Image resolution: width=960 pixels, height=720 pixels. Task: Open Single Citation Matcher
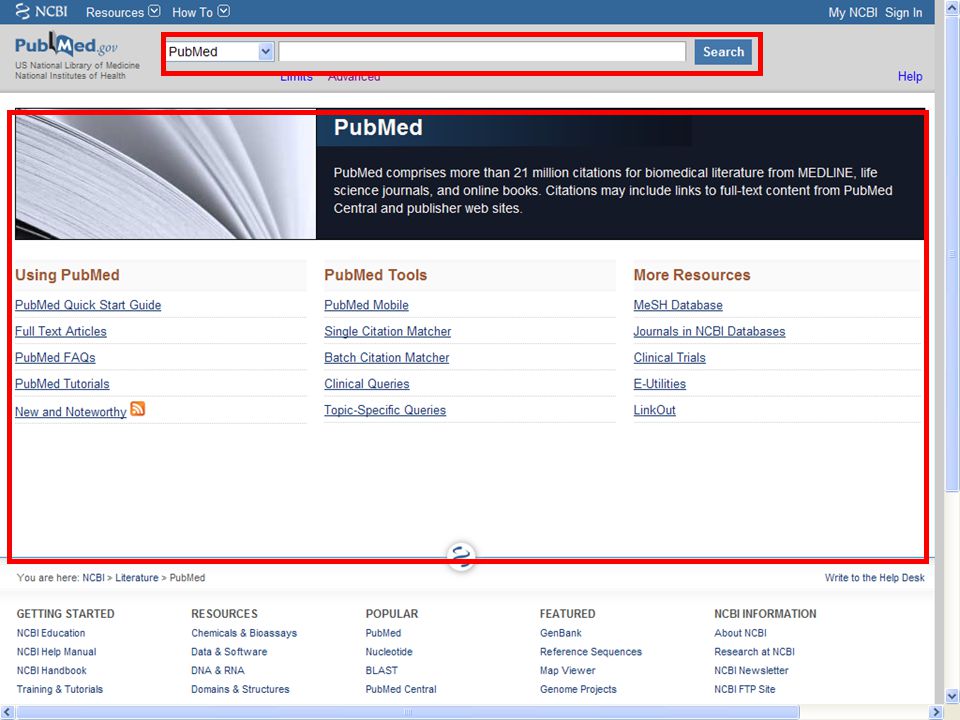(x=388, y=331)
